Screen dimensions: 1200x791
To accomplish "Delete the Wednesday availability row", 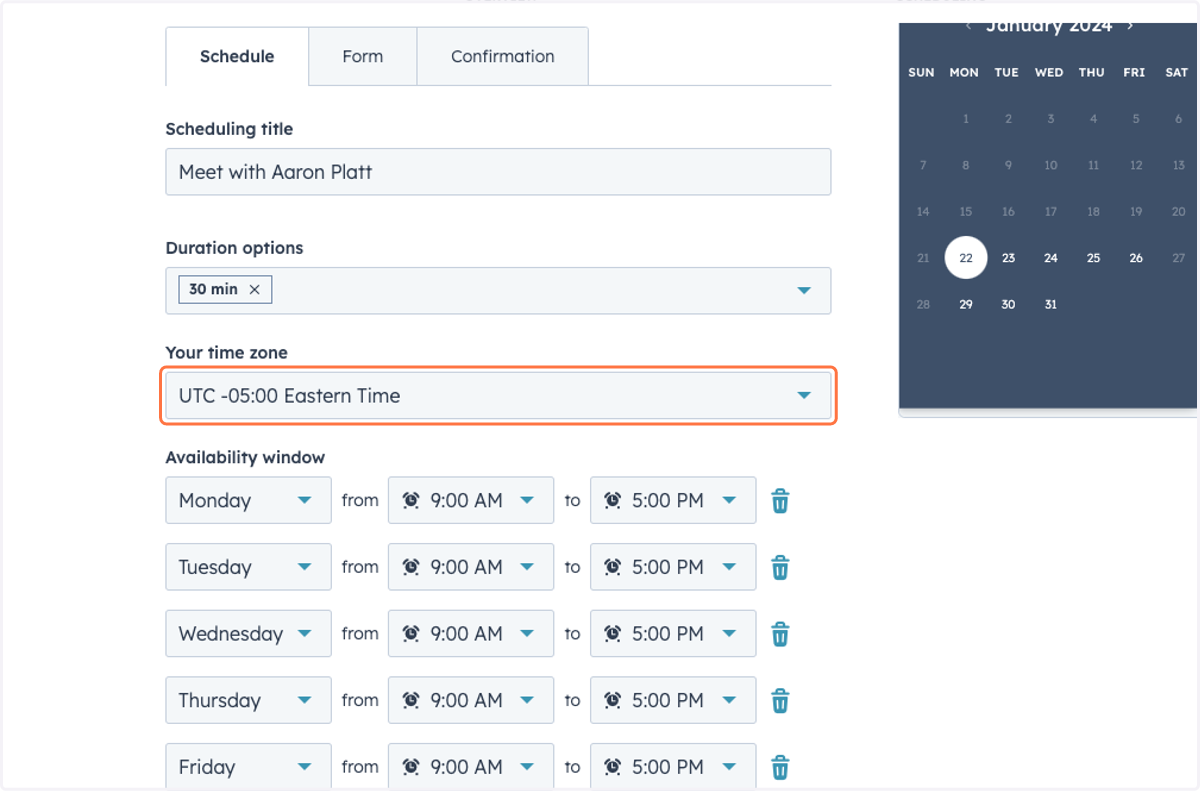I will [x=780, y=634].
